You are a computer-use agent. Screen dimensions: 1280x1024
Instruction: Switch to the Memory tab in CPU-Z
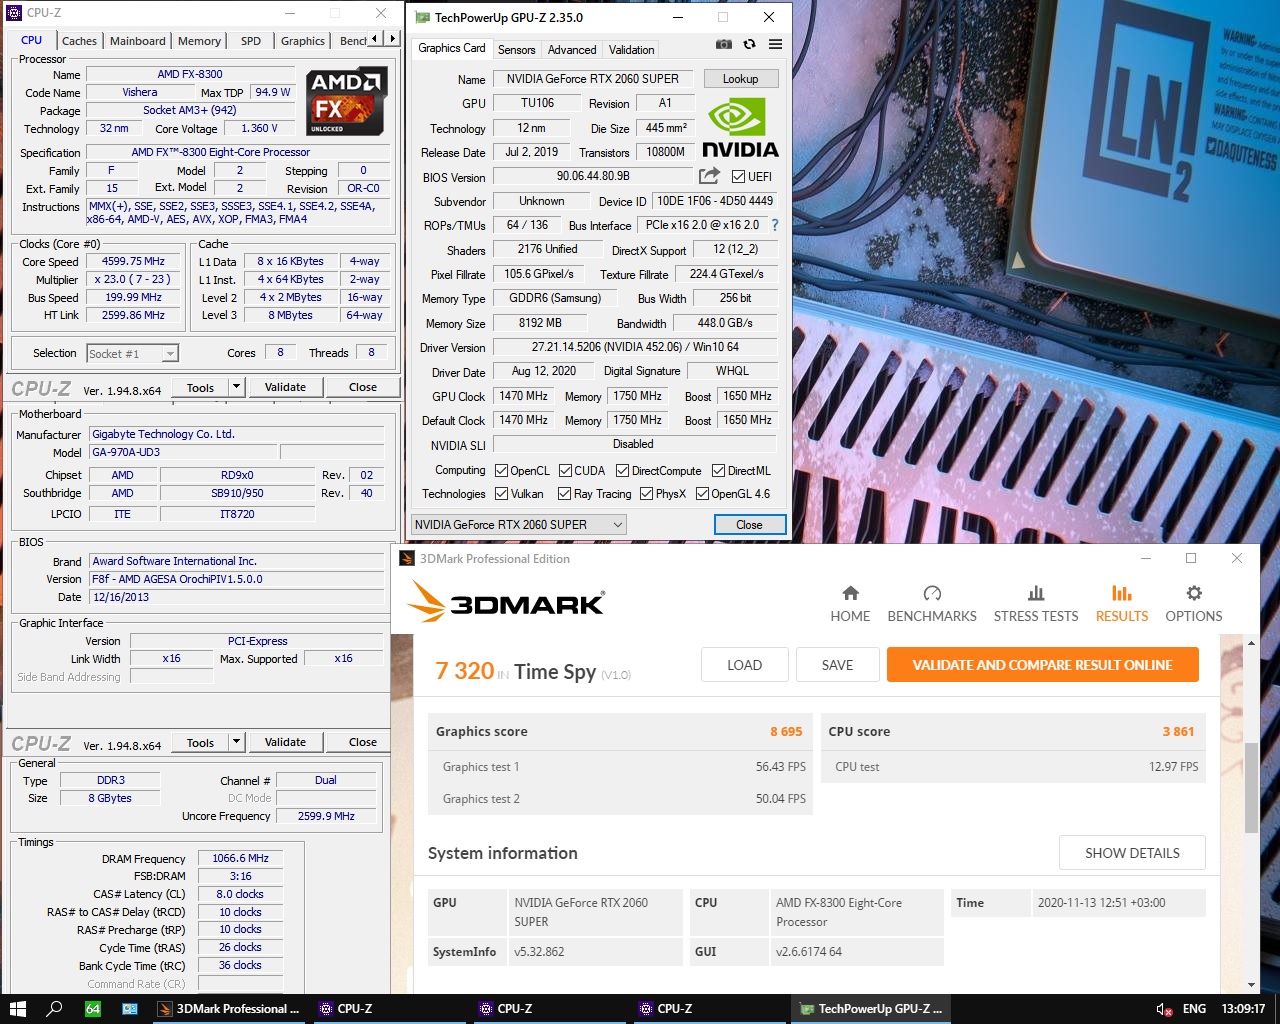tap(199, 41)
